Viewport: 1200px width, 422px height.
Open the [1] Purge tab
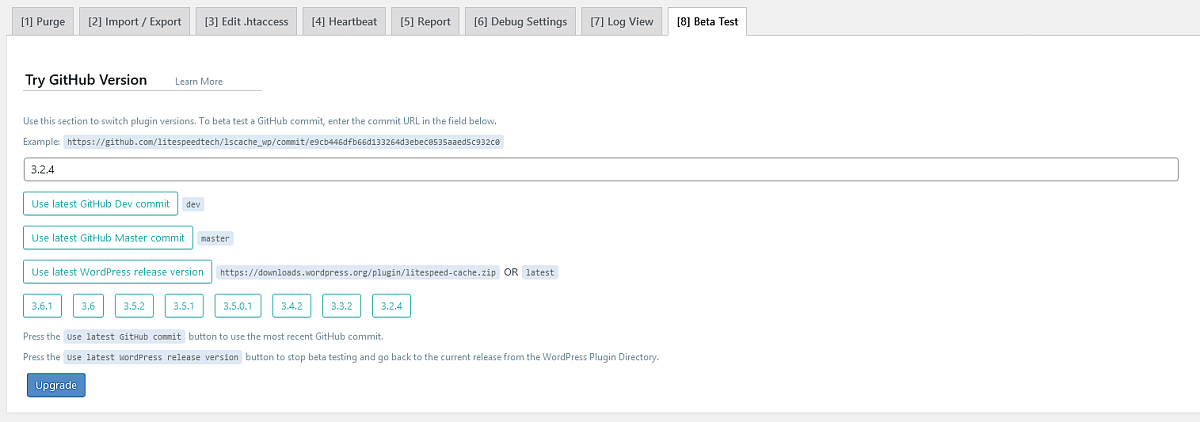tap(42, 21)
